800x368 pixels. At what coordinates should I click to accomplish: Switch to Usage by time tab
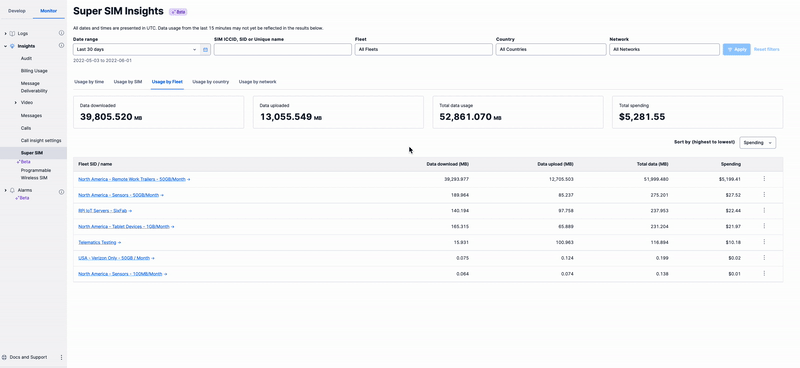[x=89, y=82]
